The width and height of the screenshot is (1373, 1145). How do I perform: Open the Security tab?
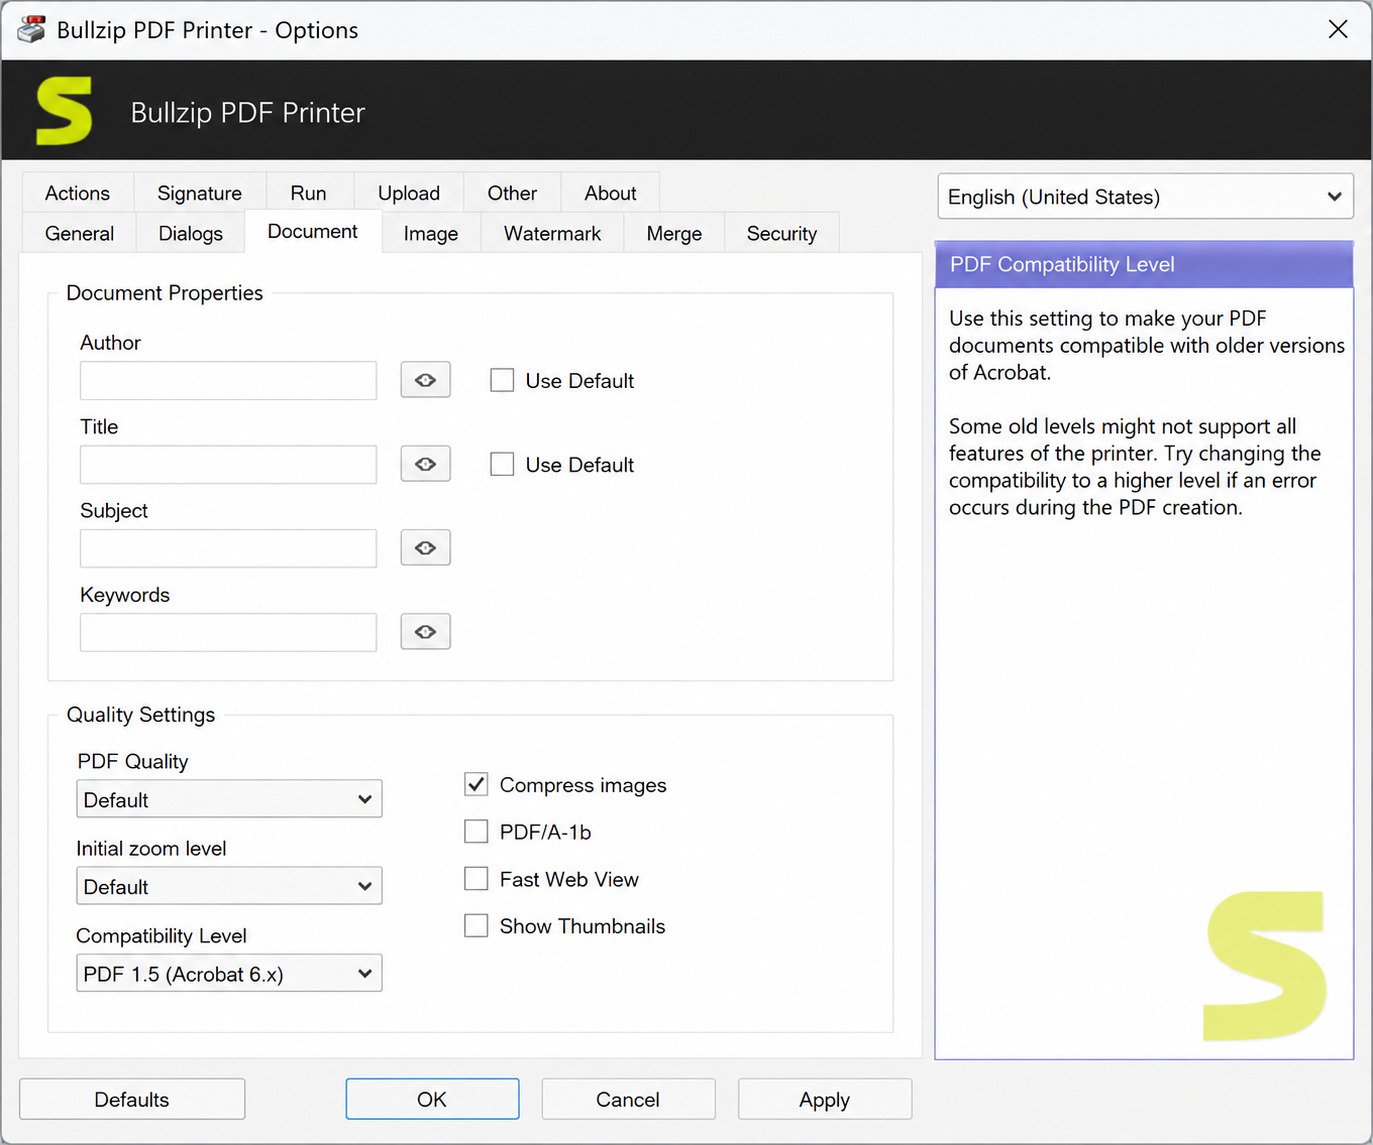pyautogui.click(x=781, y=233)
